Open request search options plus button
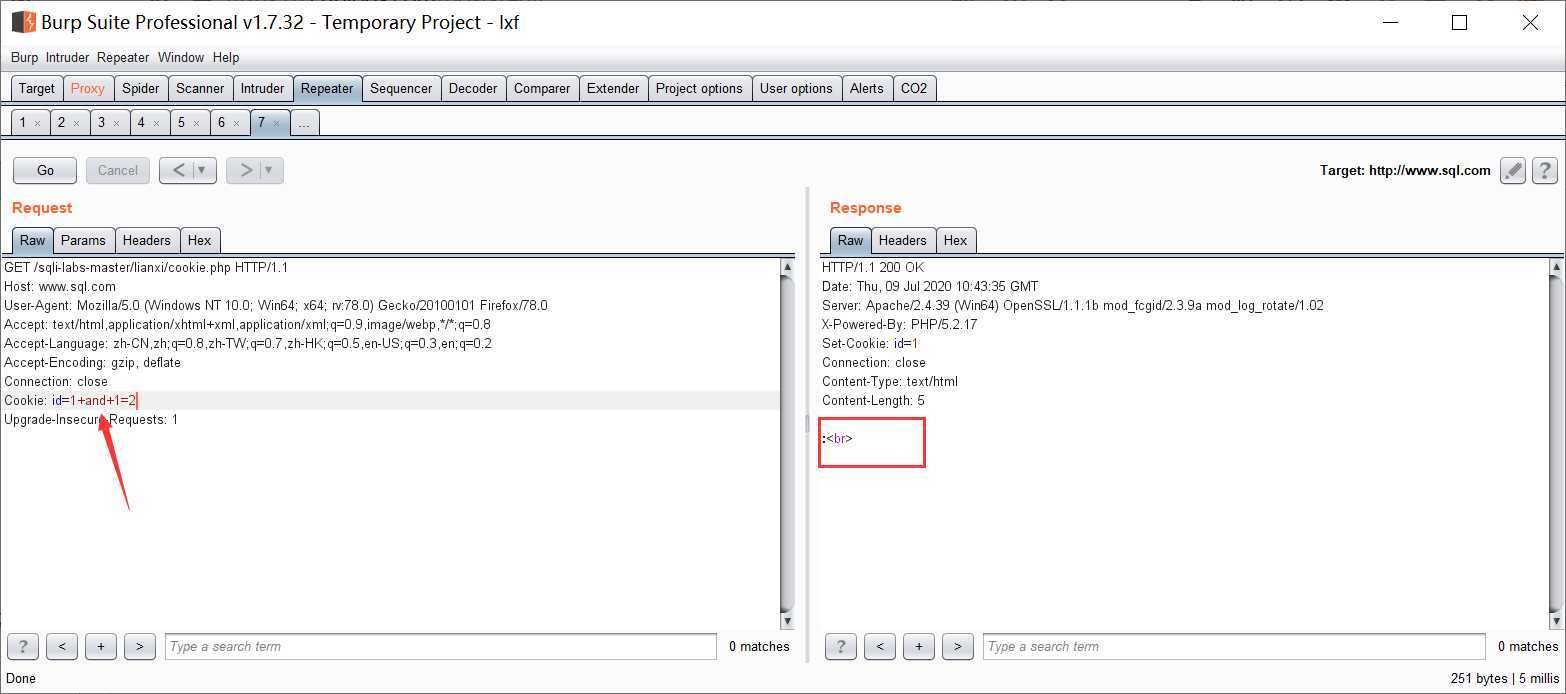 click(x=101, y=646)
